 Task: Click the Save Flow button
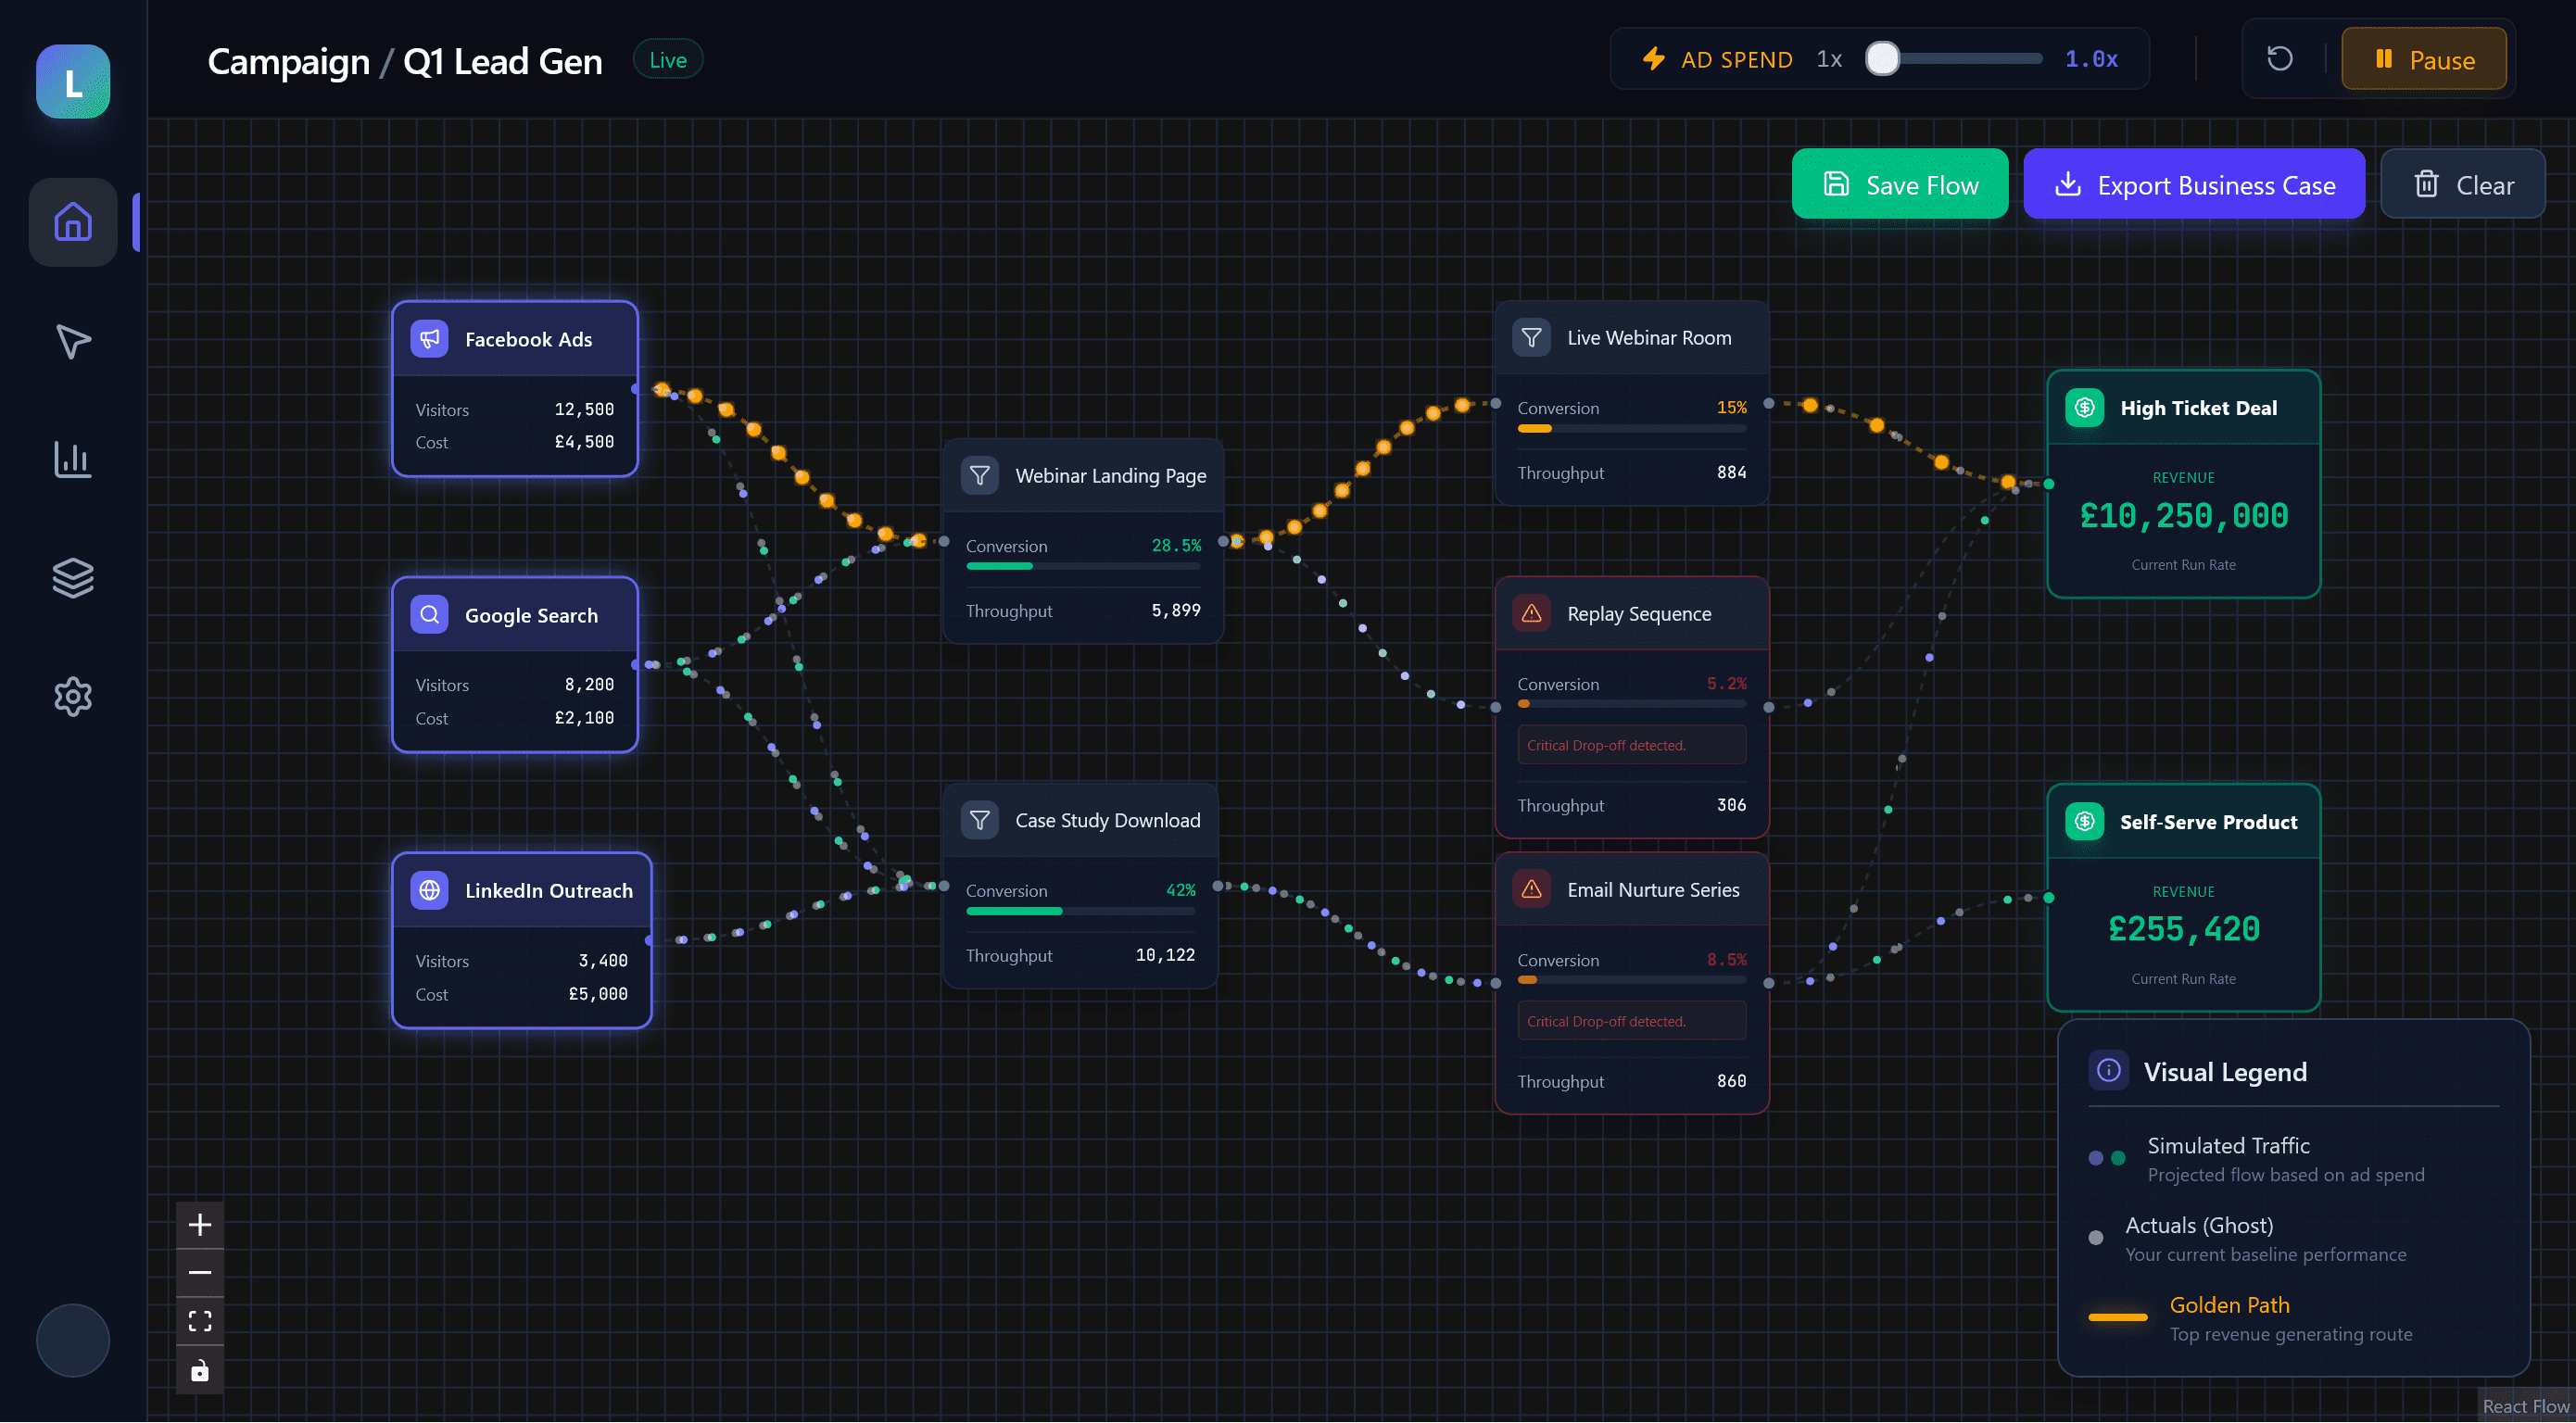(x=1899, y=185)
